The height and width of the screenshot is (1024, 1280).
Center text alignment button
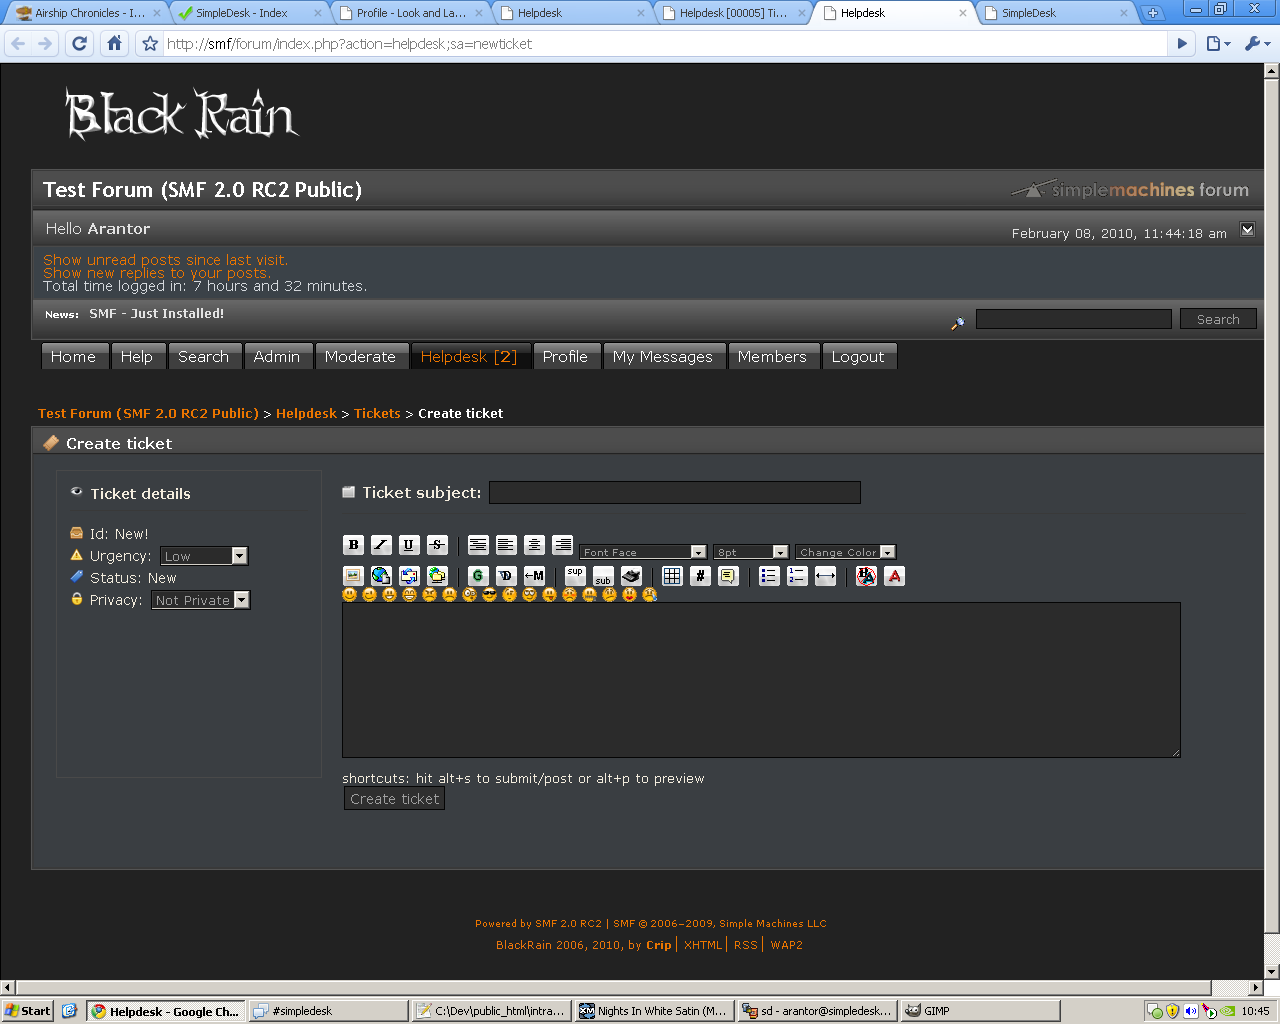click(x=535, y=545)
